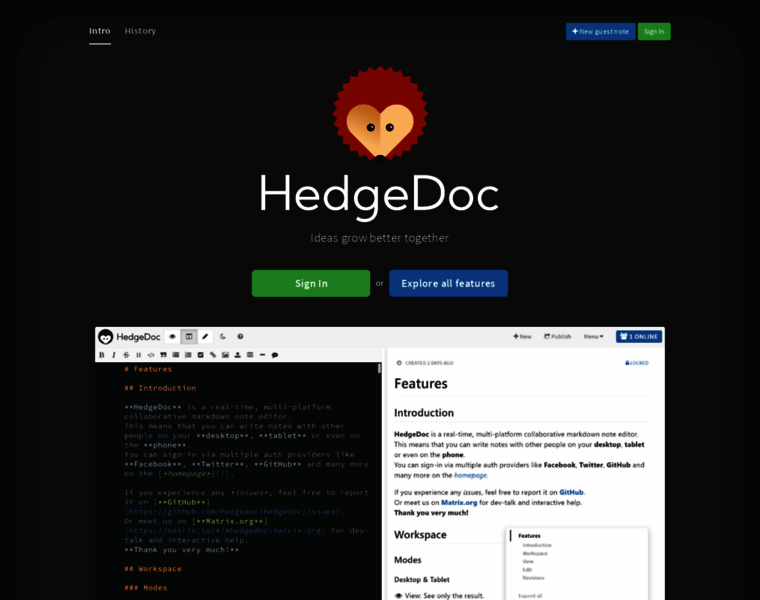Click the comment bubble icon
The height and width of the screenshot is (600, 760).
click(275, 355)
